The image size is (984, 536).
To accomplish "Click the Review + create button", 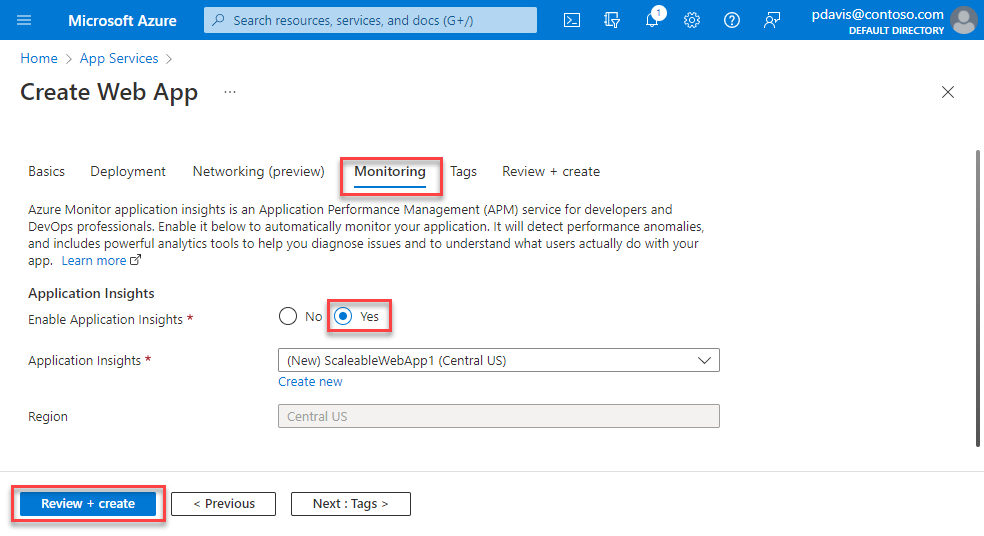I will (x=88, y=504).
